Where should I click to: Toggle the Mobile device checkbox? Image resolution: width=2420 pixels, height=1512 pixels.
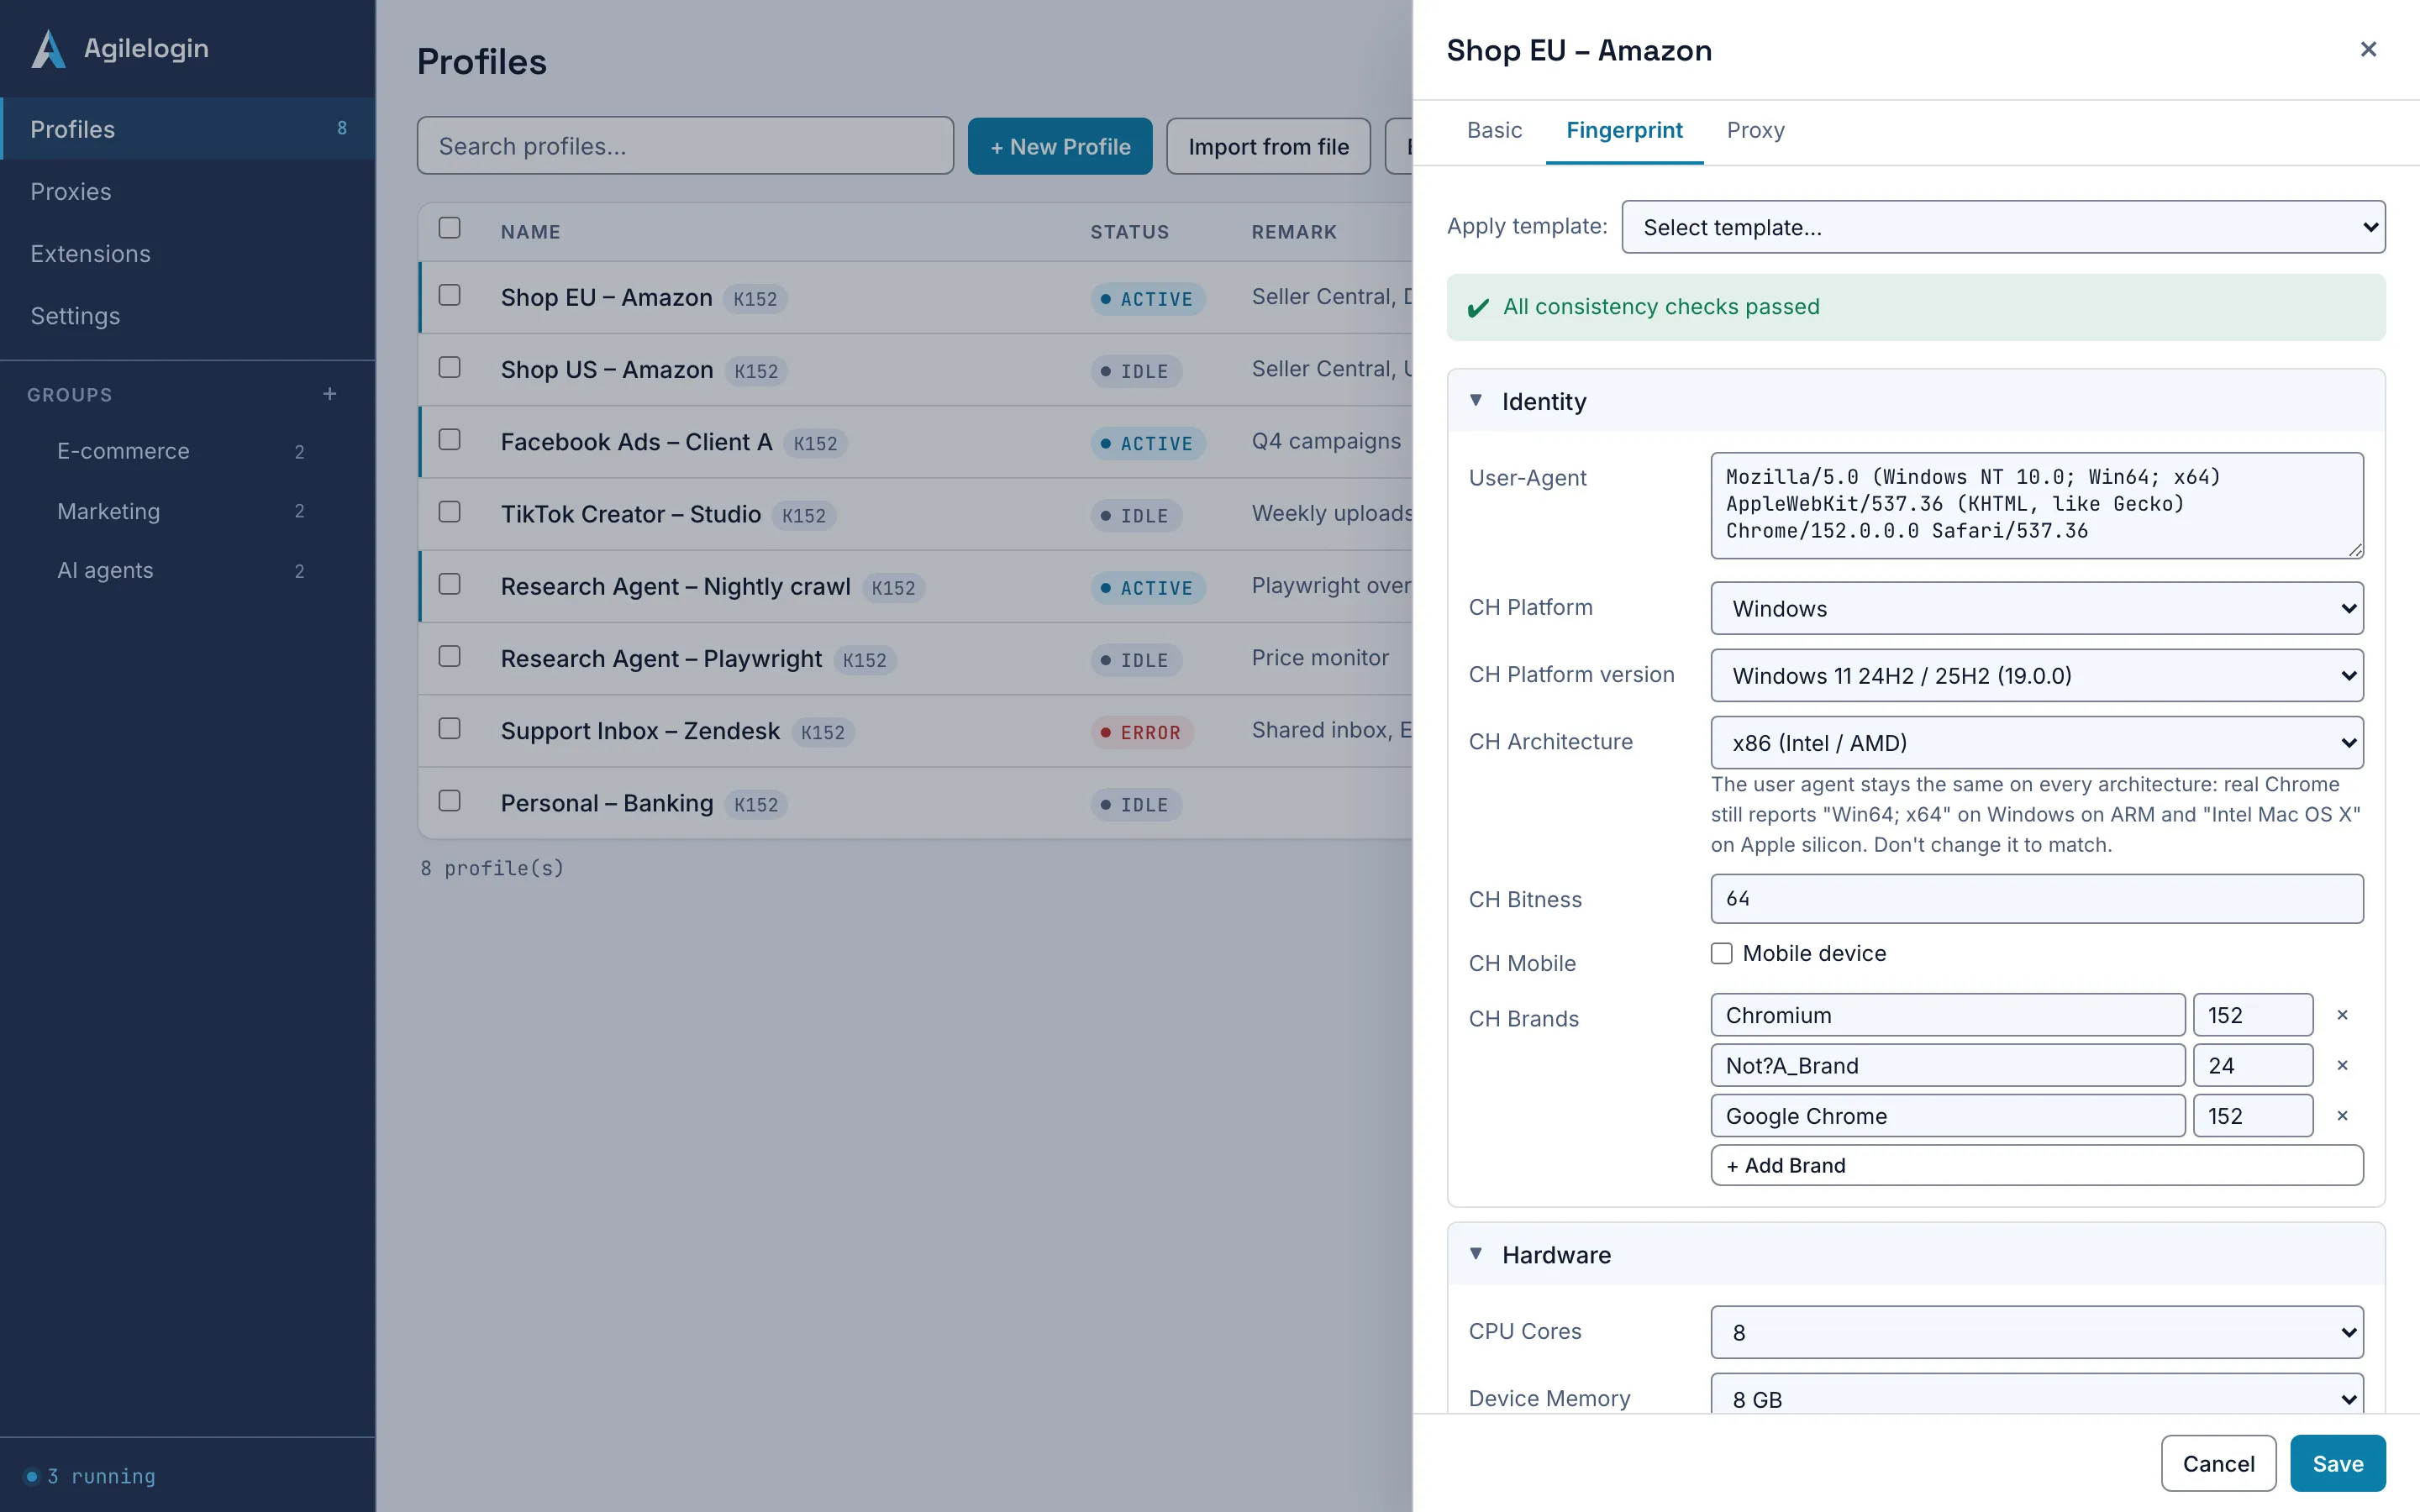(1721, 953)
